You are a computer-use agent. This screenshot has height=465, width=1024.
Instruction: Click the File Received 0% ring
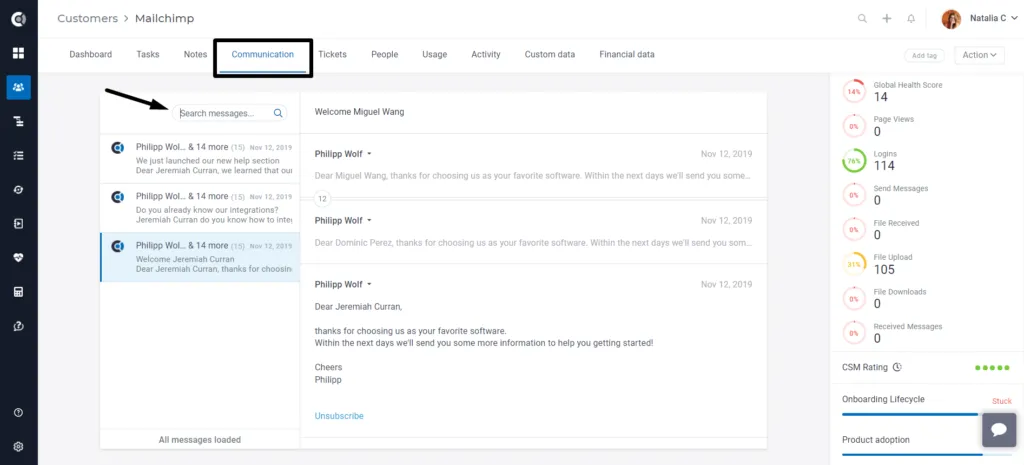pos(854,229)
